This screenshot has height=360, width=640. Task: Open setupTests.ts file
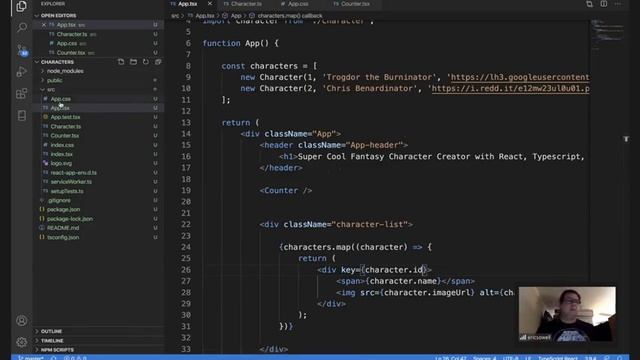(67, 191)
